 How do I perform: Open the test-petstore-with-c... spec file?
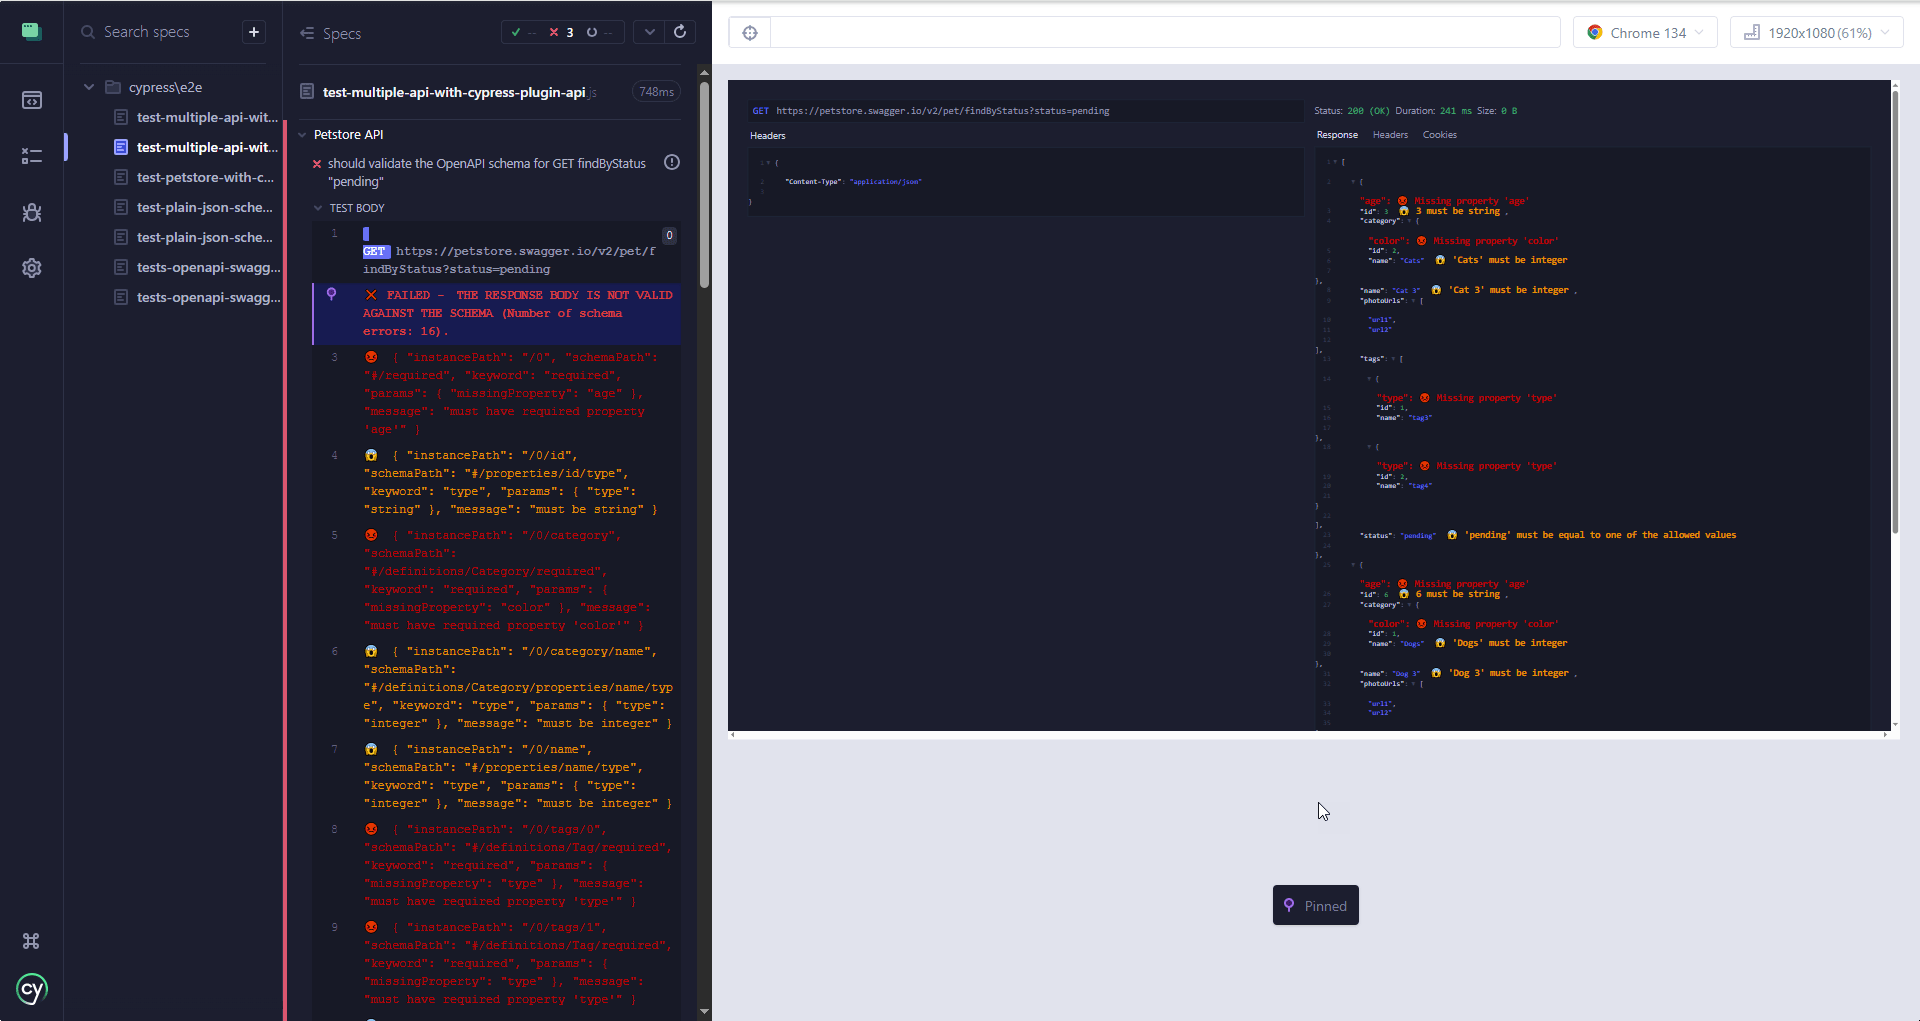pos(205,177)
